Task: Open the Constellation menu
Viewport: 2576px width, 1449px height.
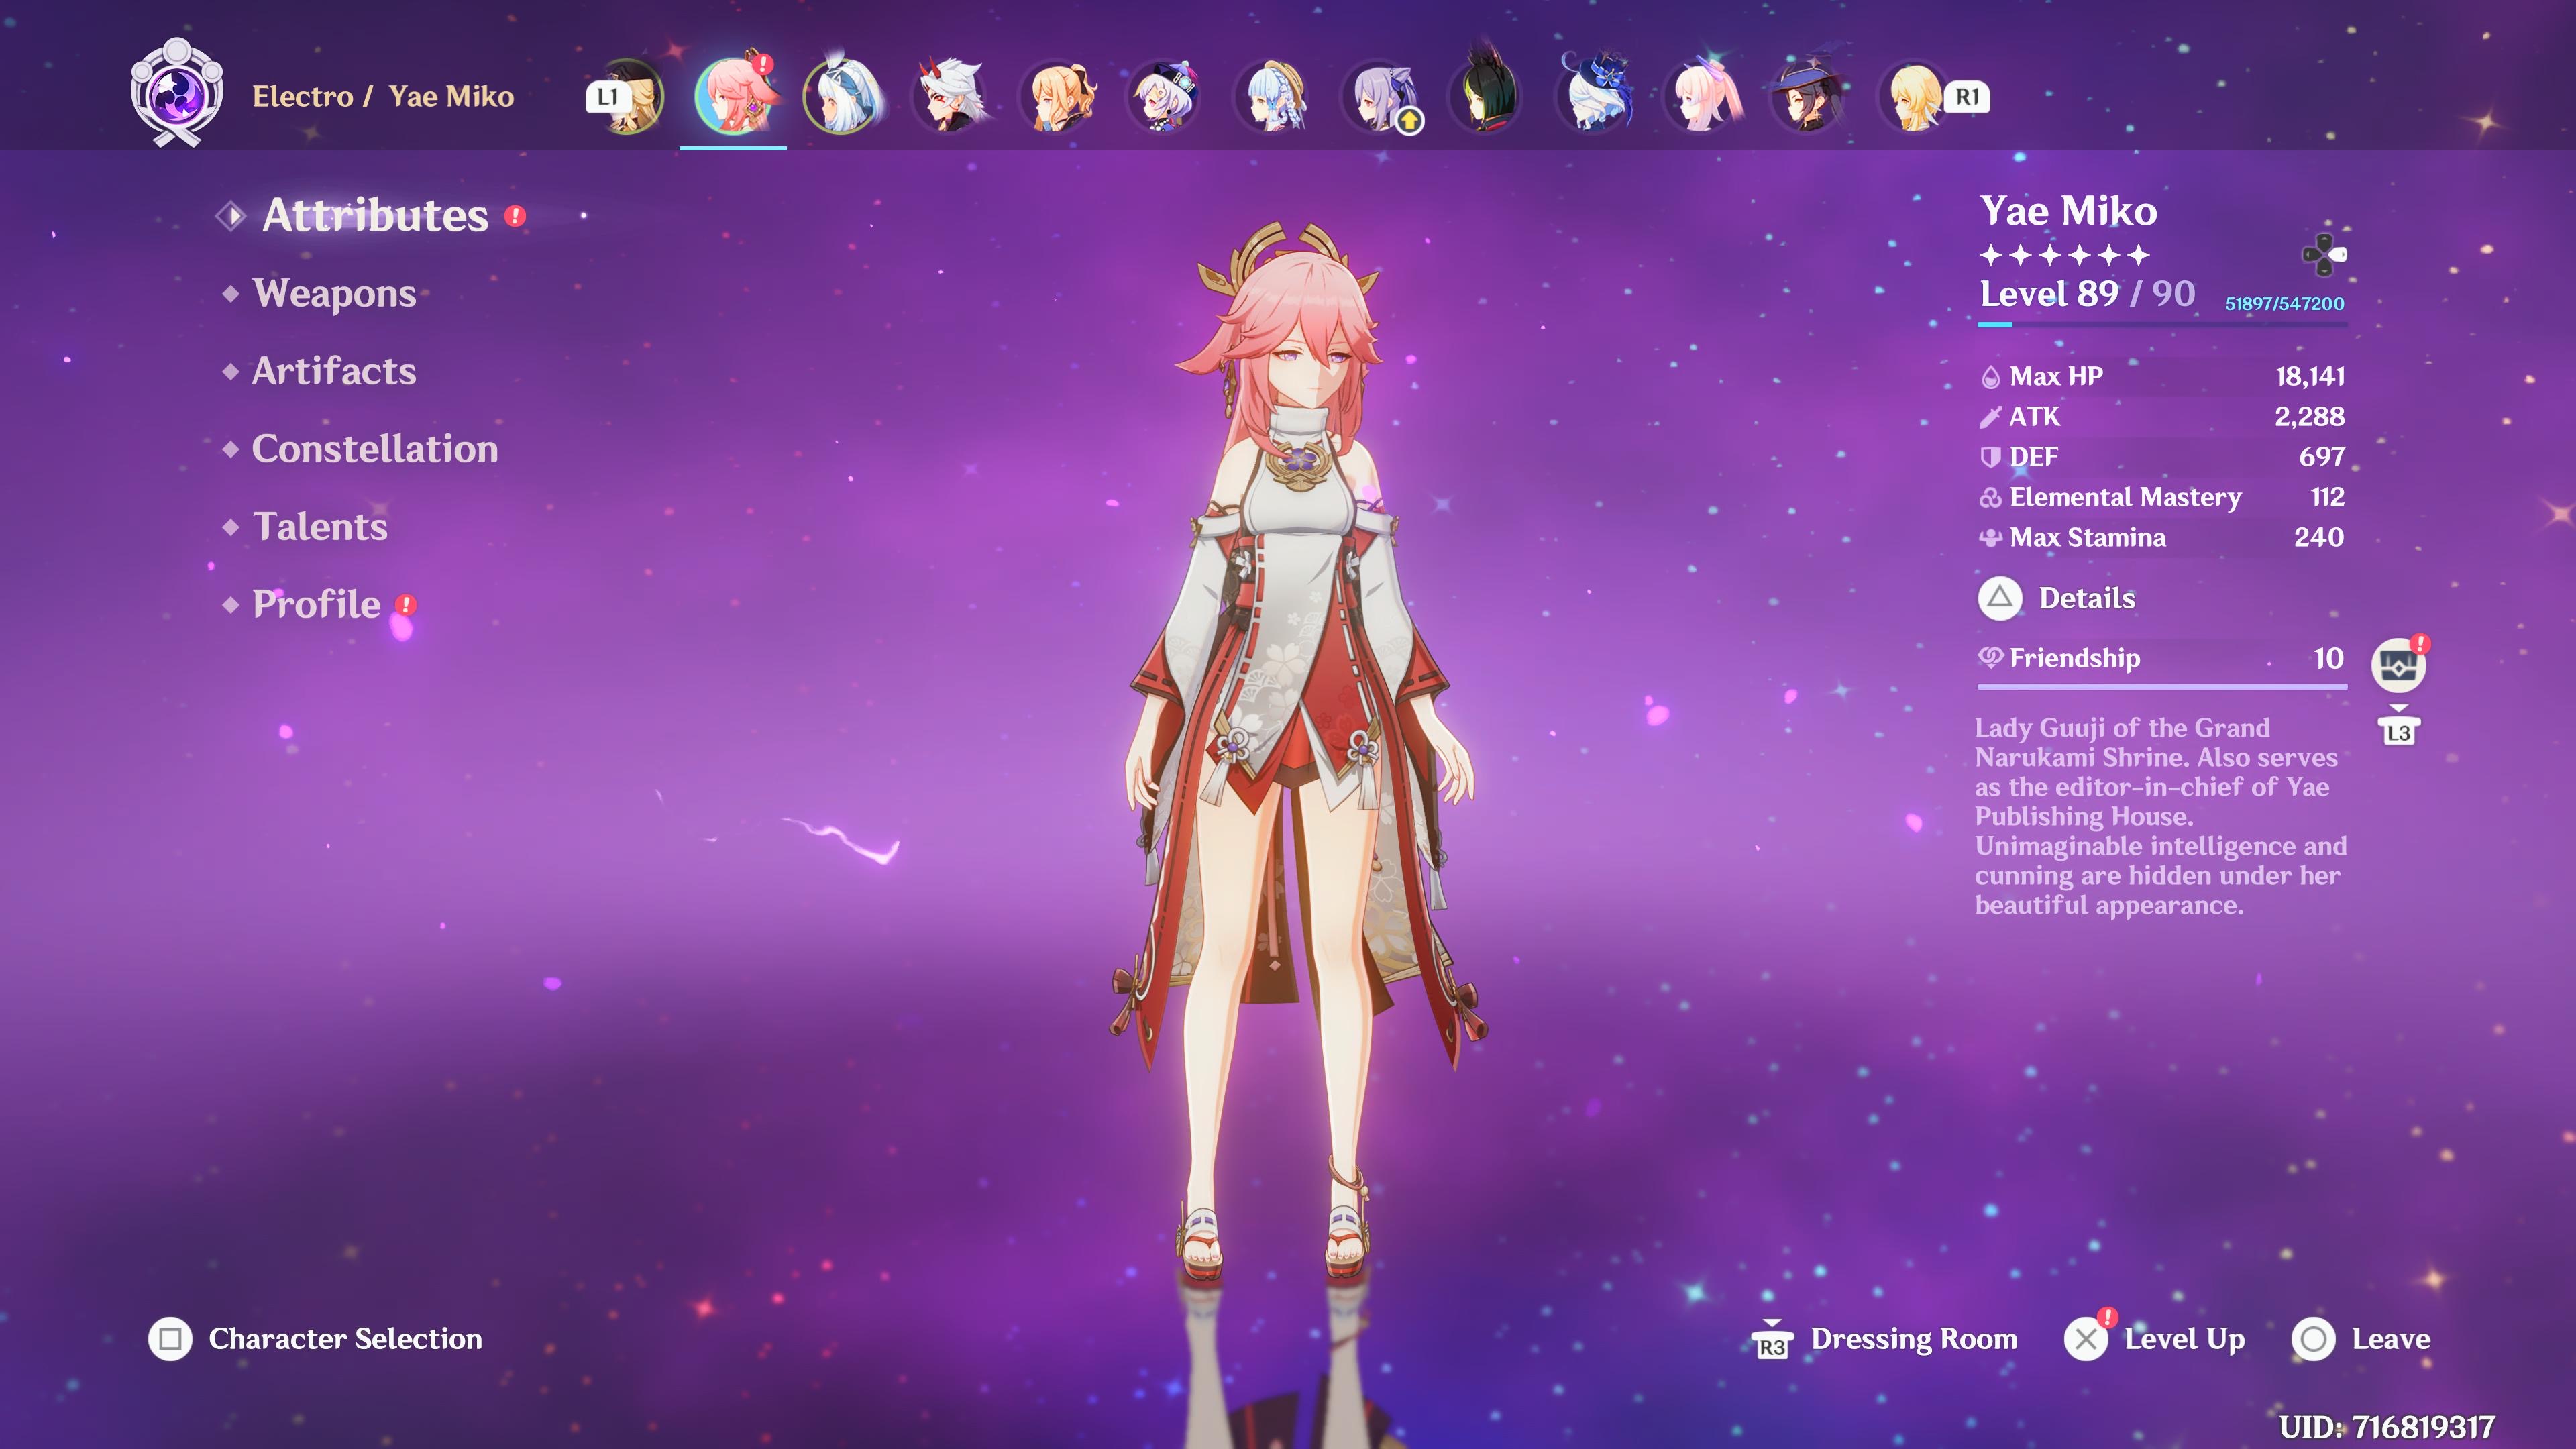Action: [375, 449]
